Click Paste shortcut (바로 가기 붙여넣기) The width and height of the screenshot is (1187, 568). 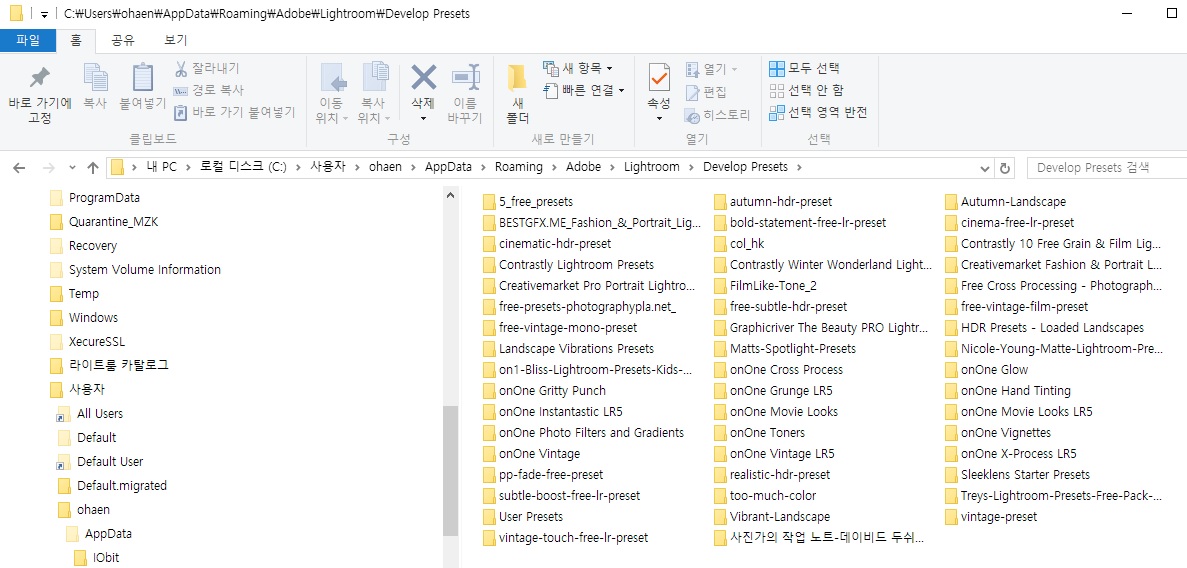(234, 112)
